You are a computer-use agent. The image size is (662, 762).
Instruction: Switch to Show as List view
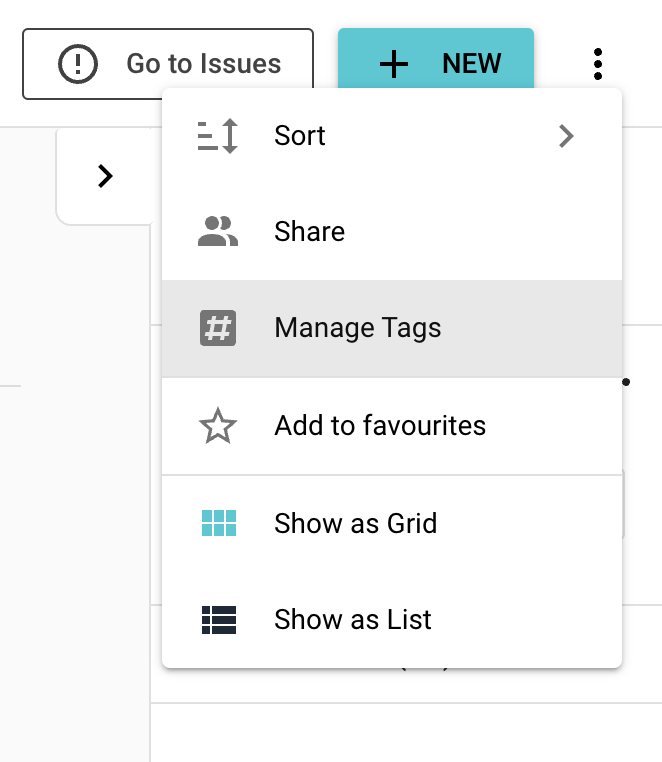point(352,620)
